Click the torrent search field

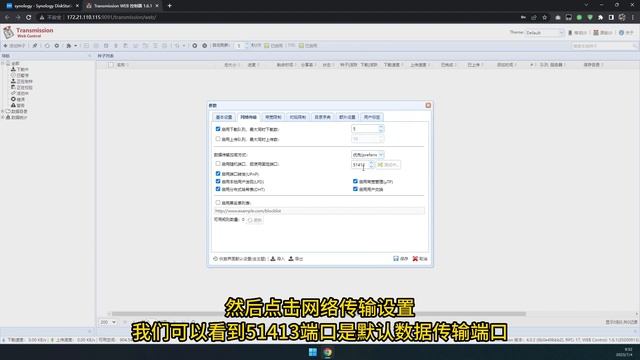[x=604, y=46]
